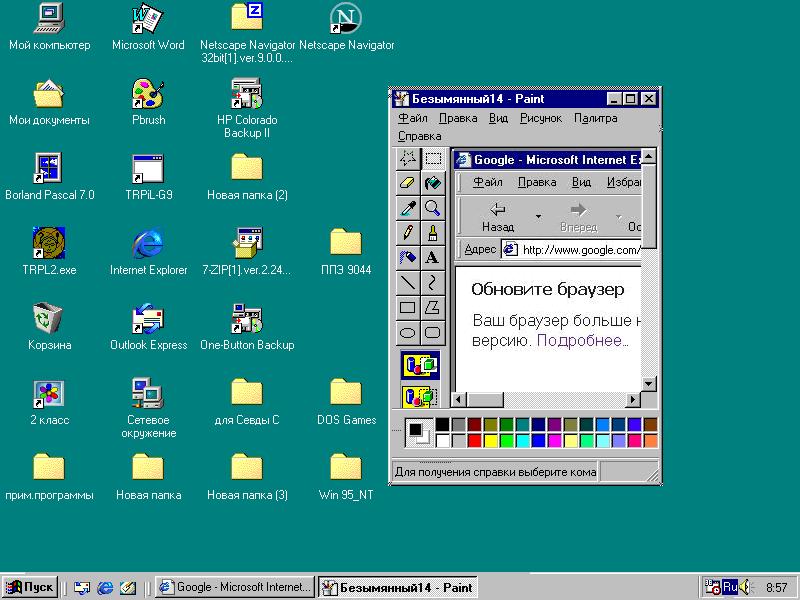Pick the red color swatch in palette
The height and width of the screenshot is (600, 800).
click(474, 440)
